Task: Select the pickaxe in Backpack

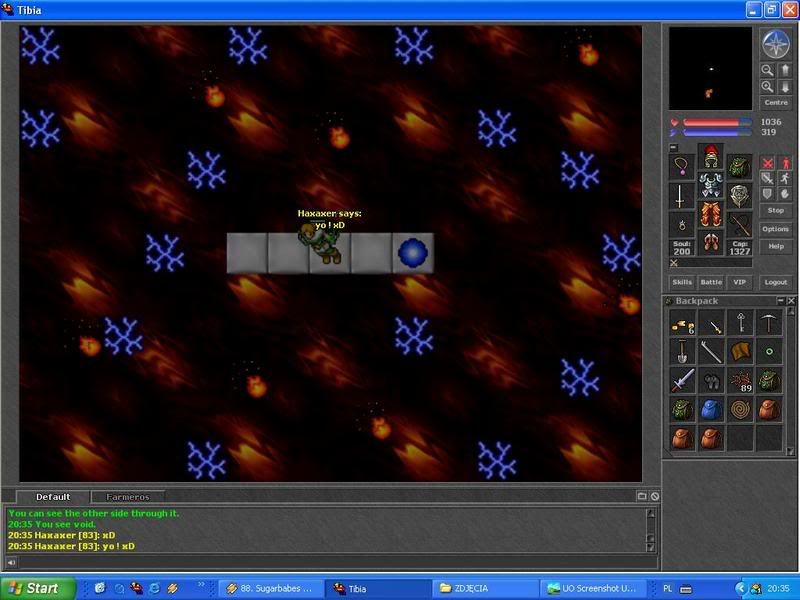Action: pos(769,323)
